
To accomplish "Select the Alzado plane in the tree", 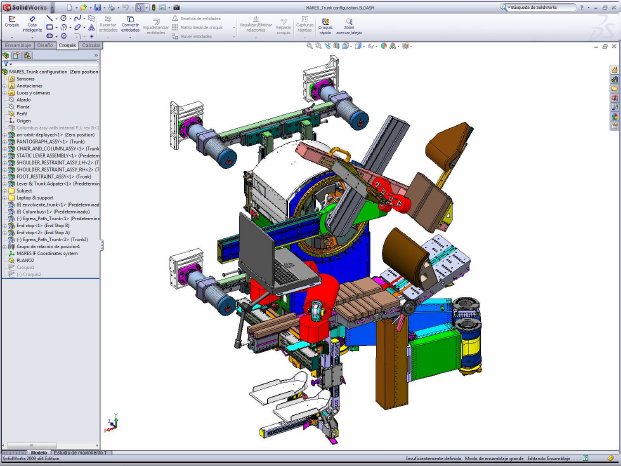I will 23,98.
